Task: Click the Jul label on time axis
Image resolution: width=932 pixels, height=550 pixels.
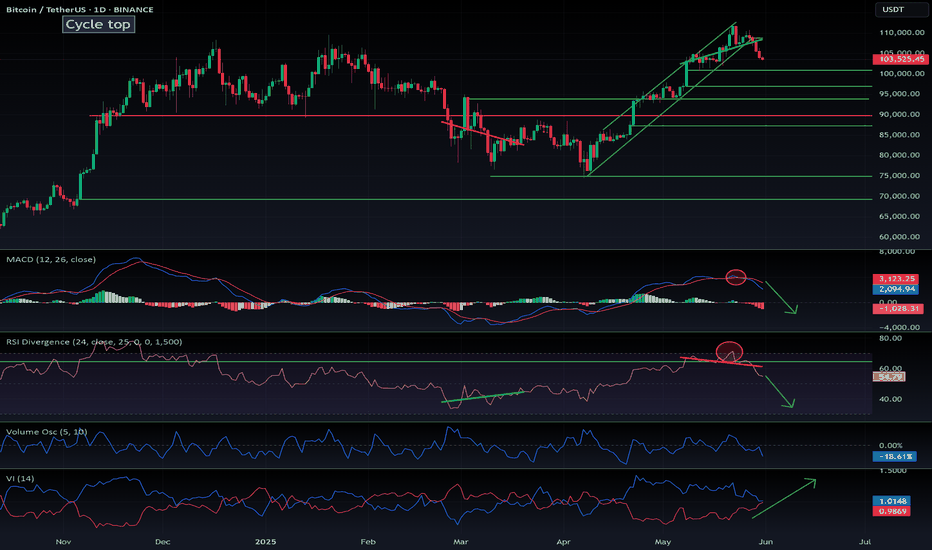Action: coord(865,542)
